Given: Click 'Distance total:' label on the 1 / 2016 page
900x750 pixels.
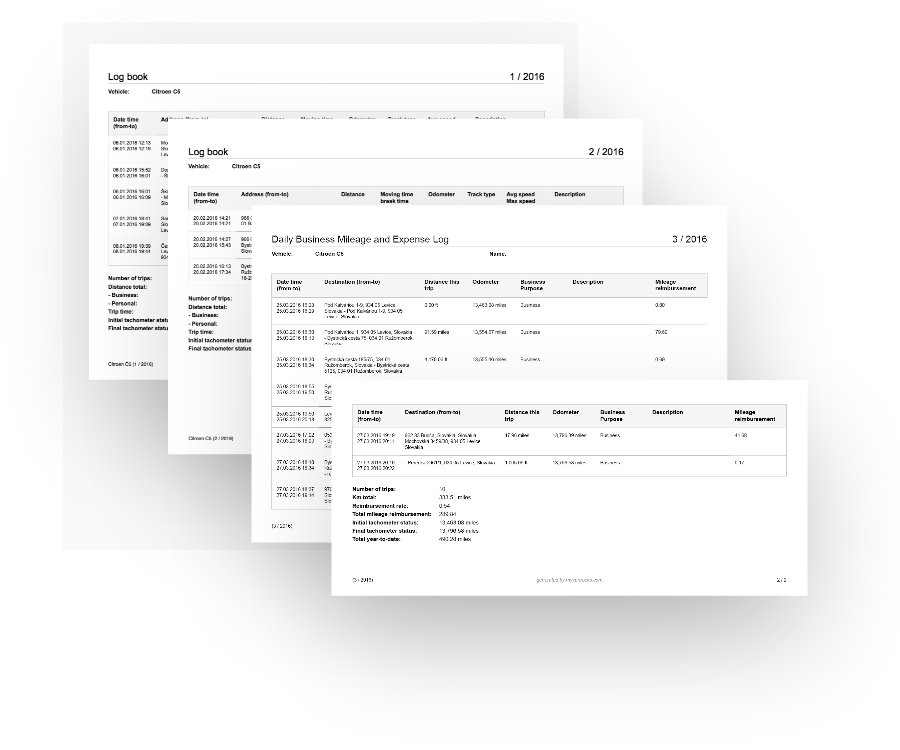Looking at the screenshot, I should click(127, 287).
